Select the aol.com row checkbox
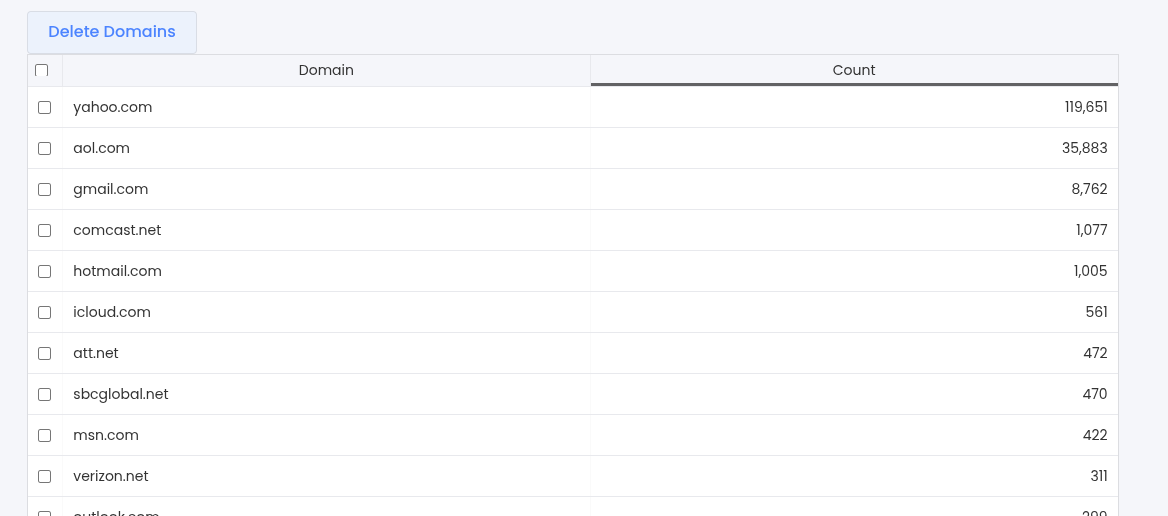 (x=45, y=148)
